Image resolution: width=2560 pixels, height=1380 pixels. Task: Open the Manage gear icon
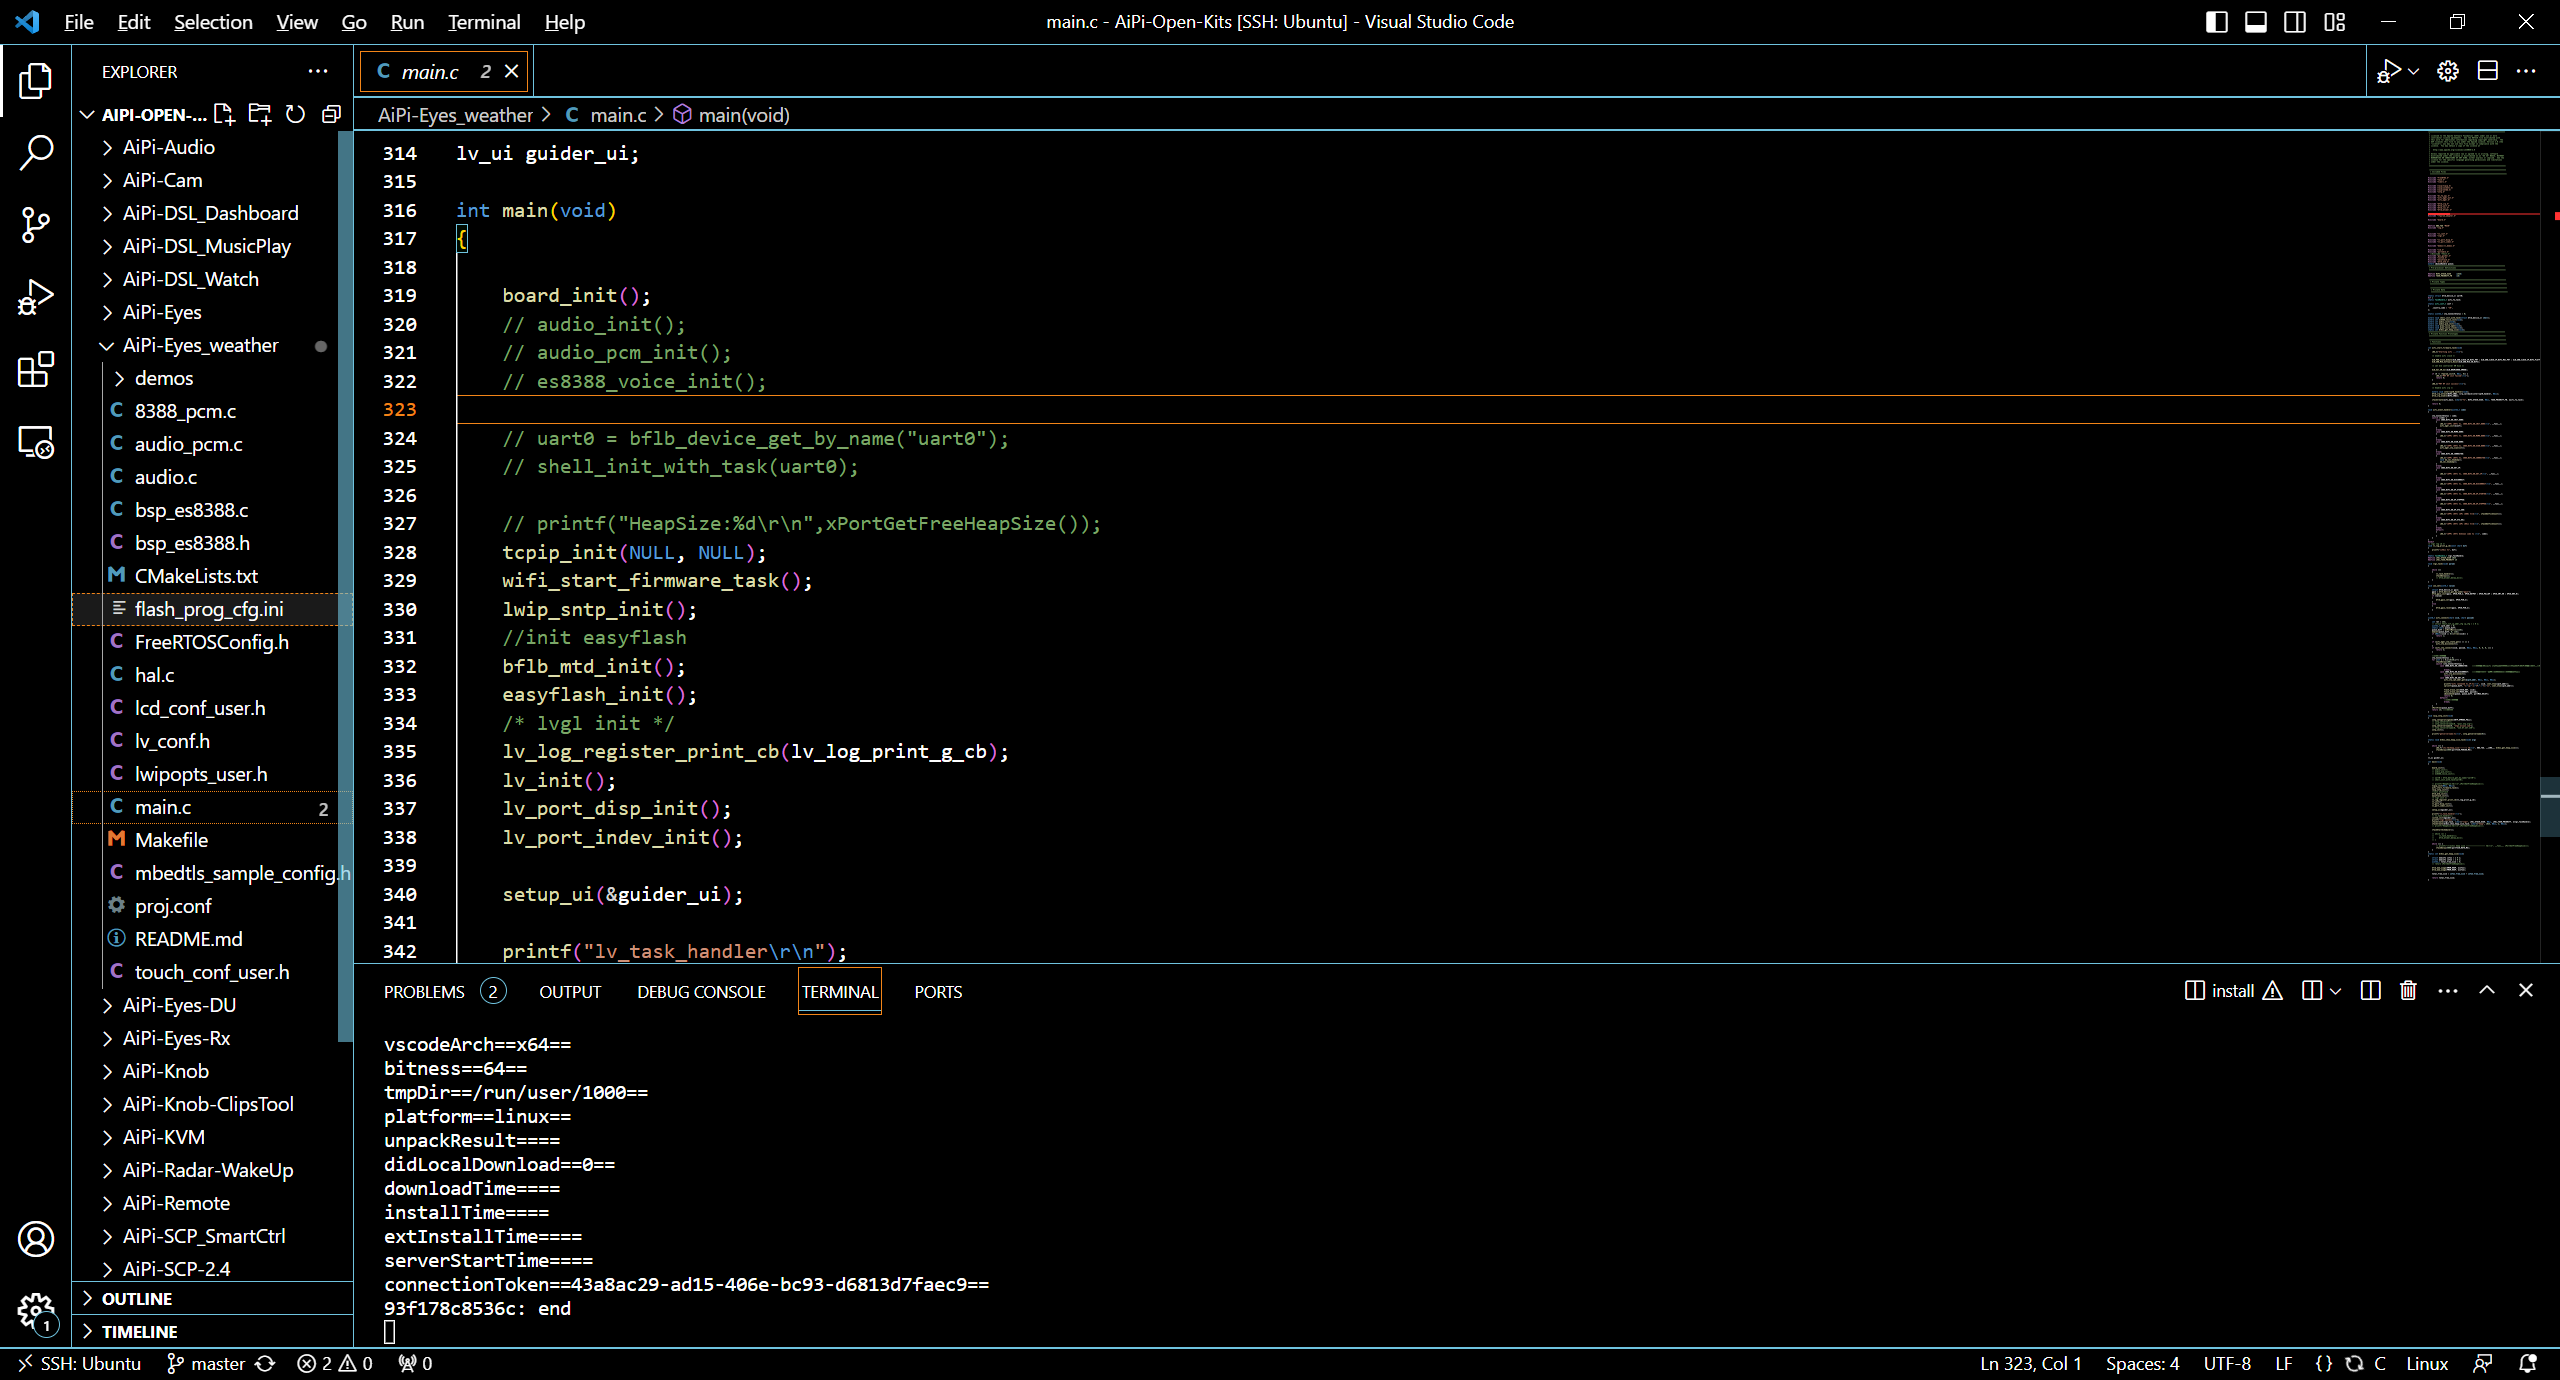click(x=36, y=1311)
